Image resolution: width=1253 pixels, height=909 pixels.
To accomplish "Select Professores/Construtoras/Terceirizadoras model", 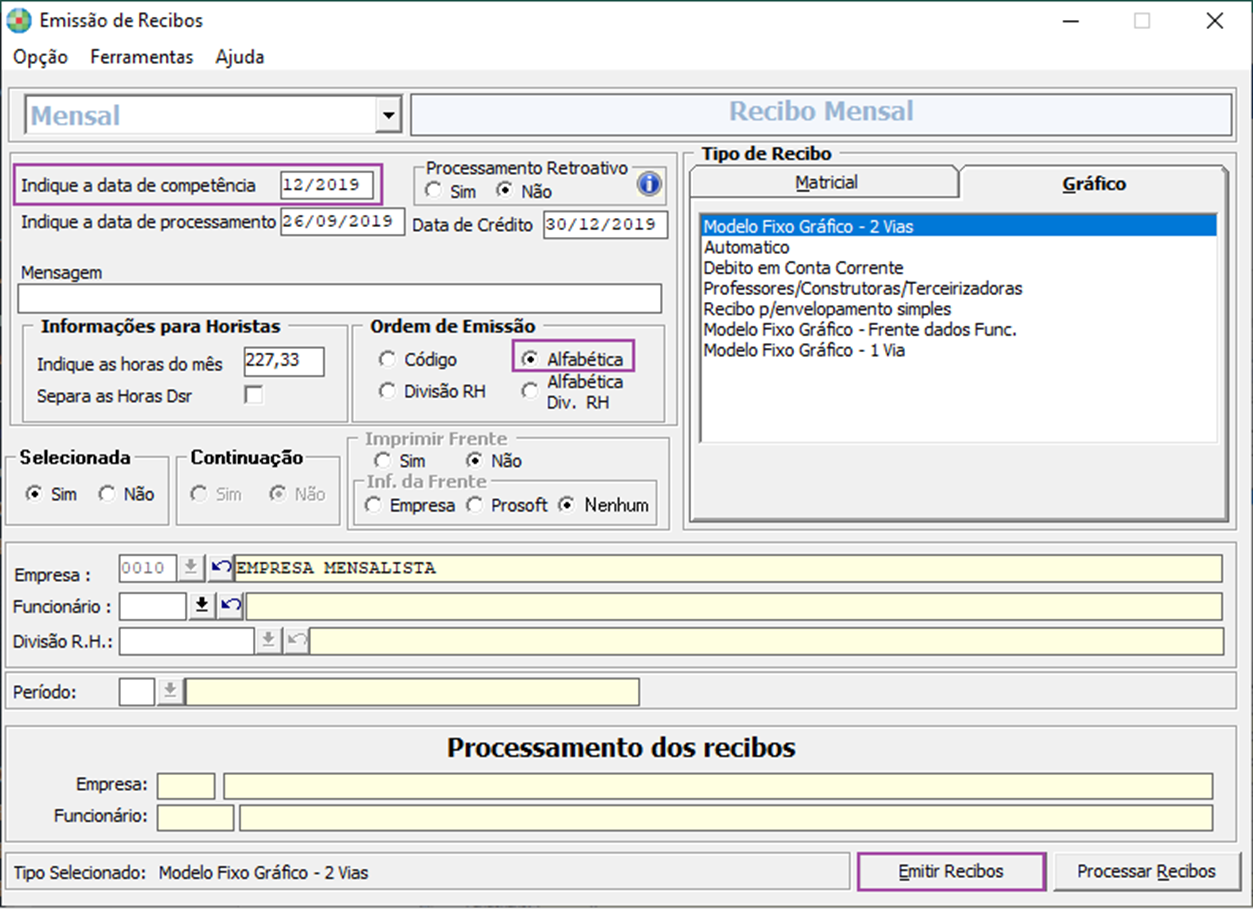I will coord(959,289).
